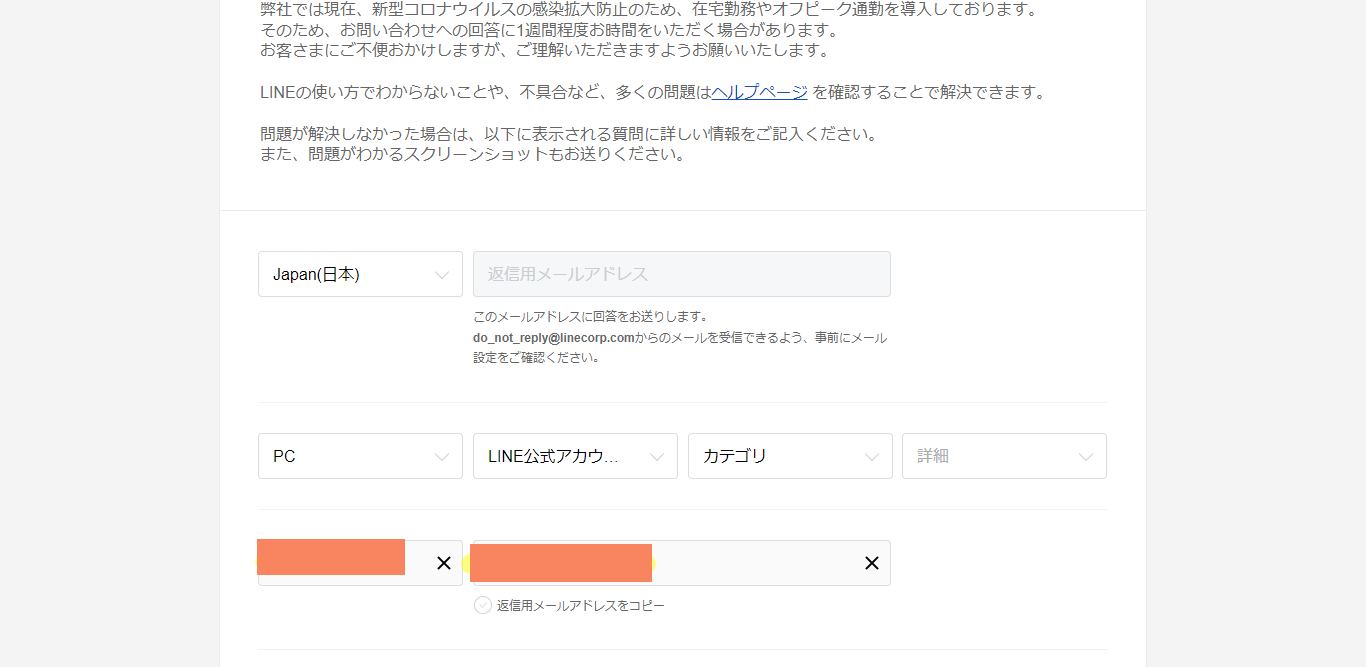Click the chevron arrow beside カテゴリ
The width and height of the screenshot is (1366, 667).
[871, 457]
